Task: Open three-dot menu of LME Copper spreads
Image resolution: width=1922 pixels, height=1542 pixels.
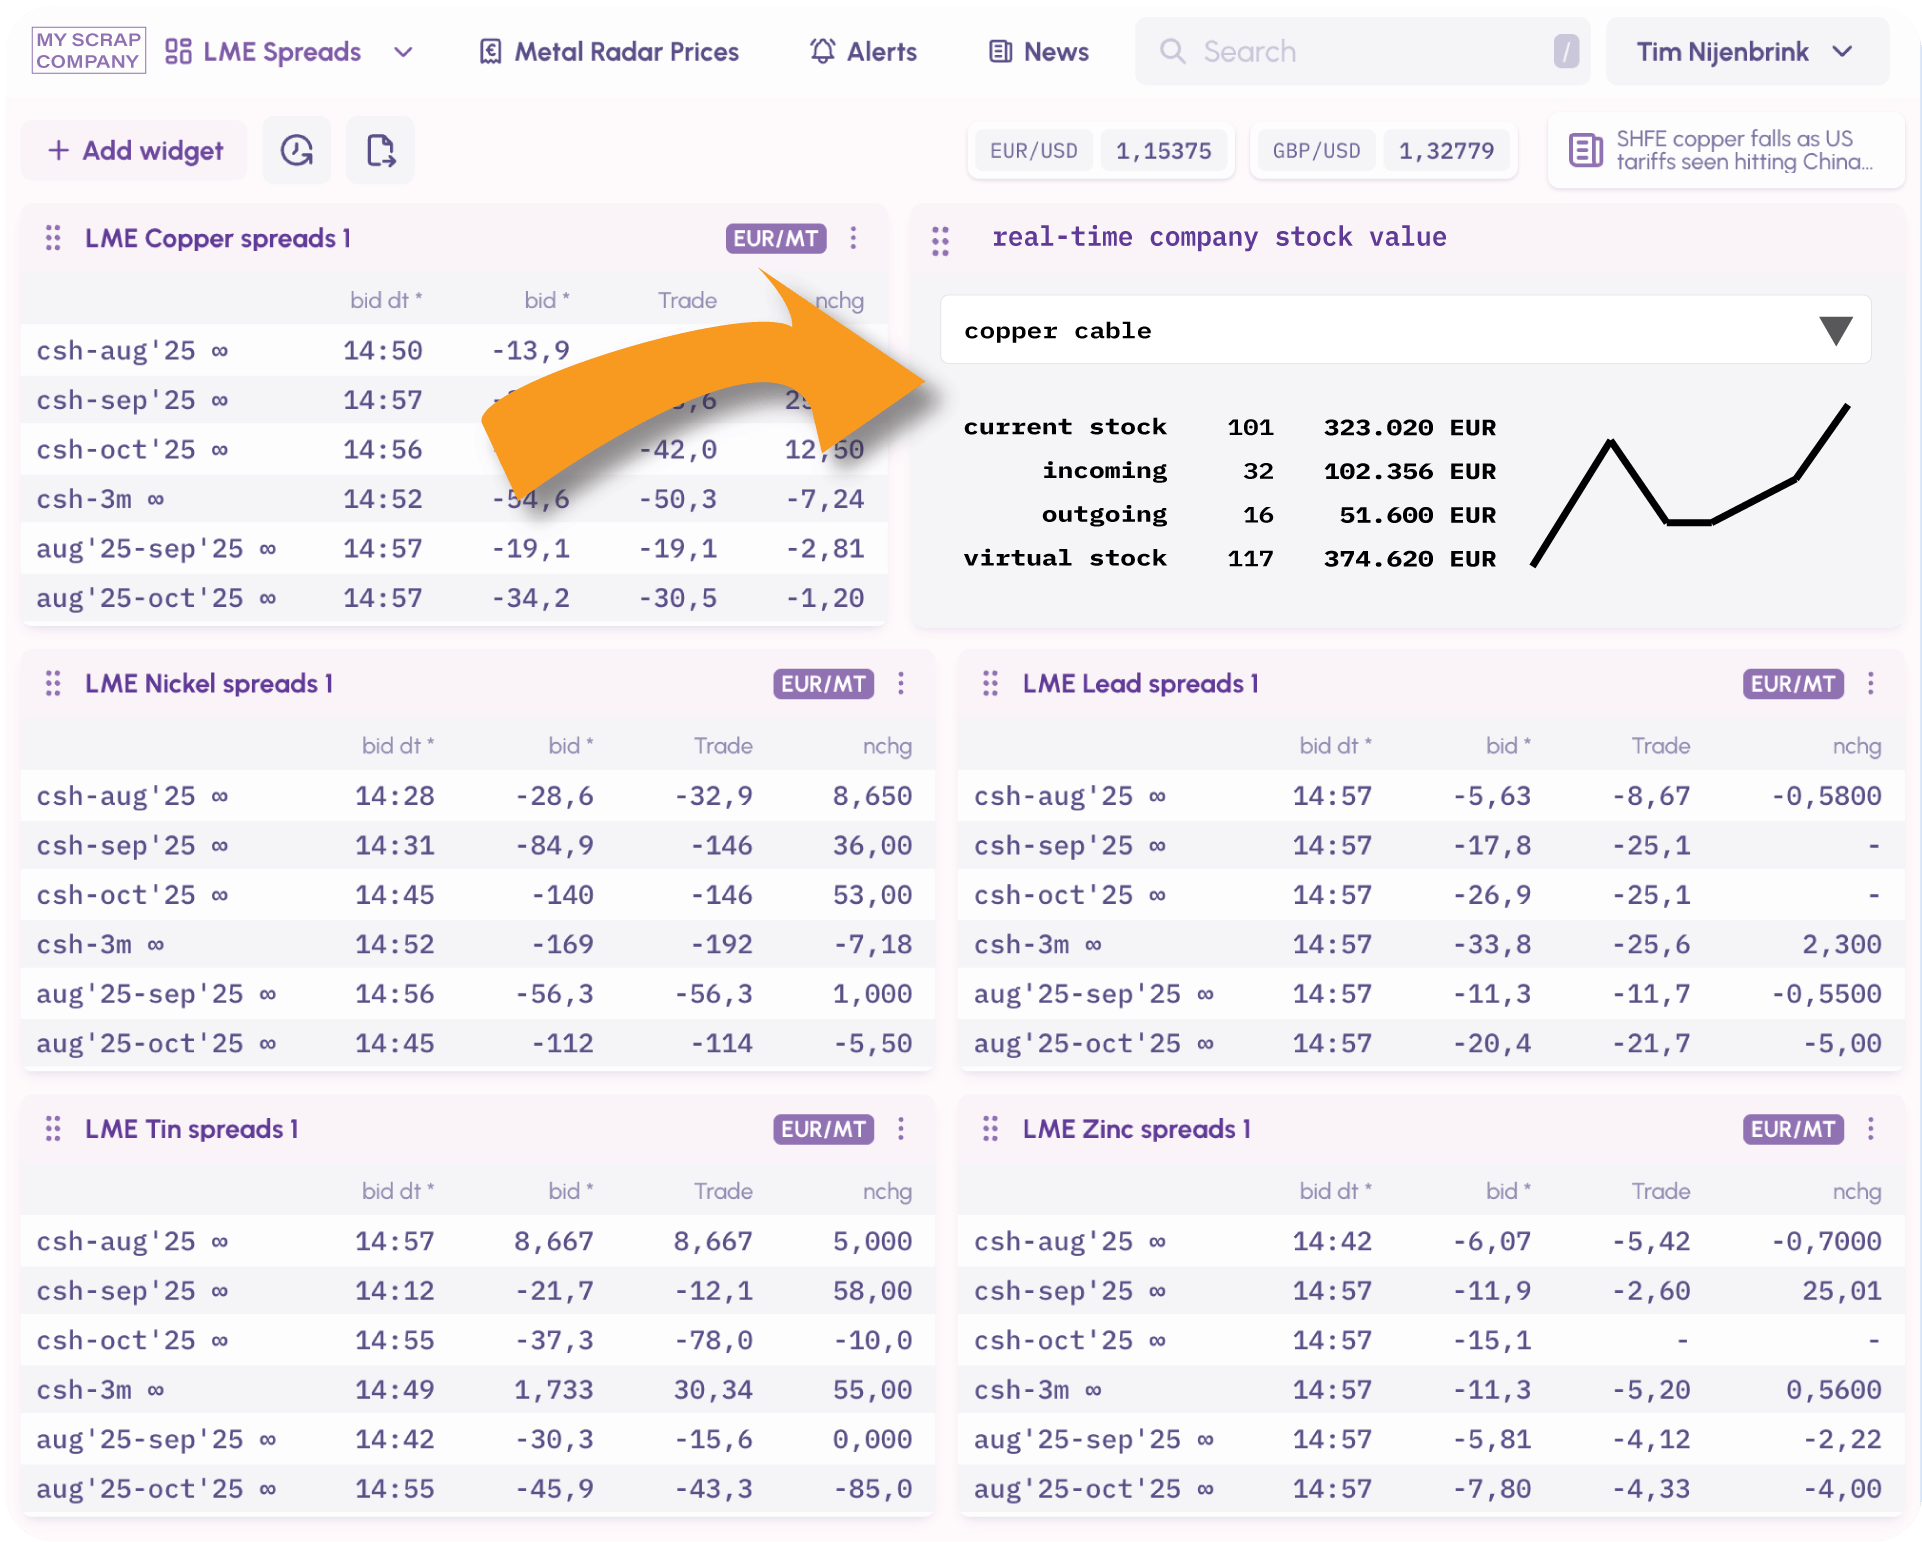Action: [853, 238]
